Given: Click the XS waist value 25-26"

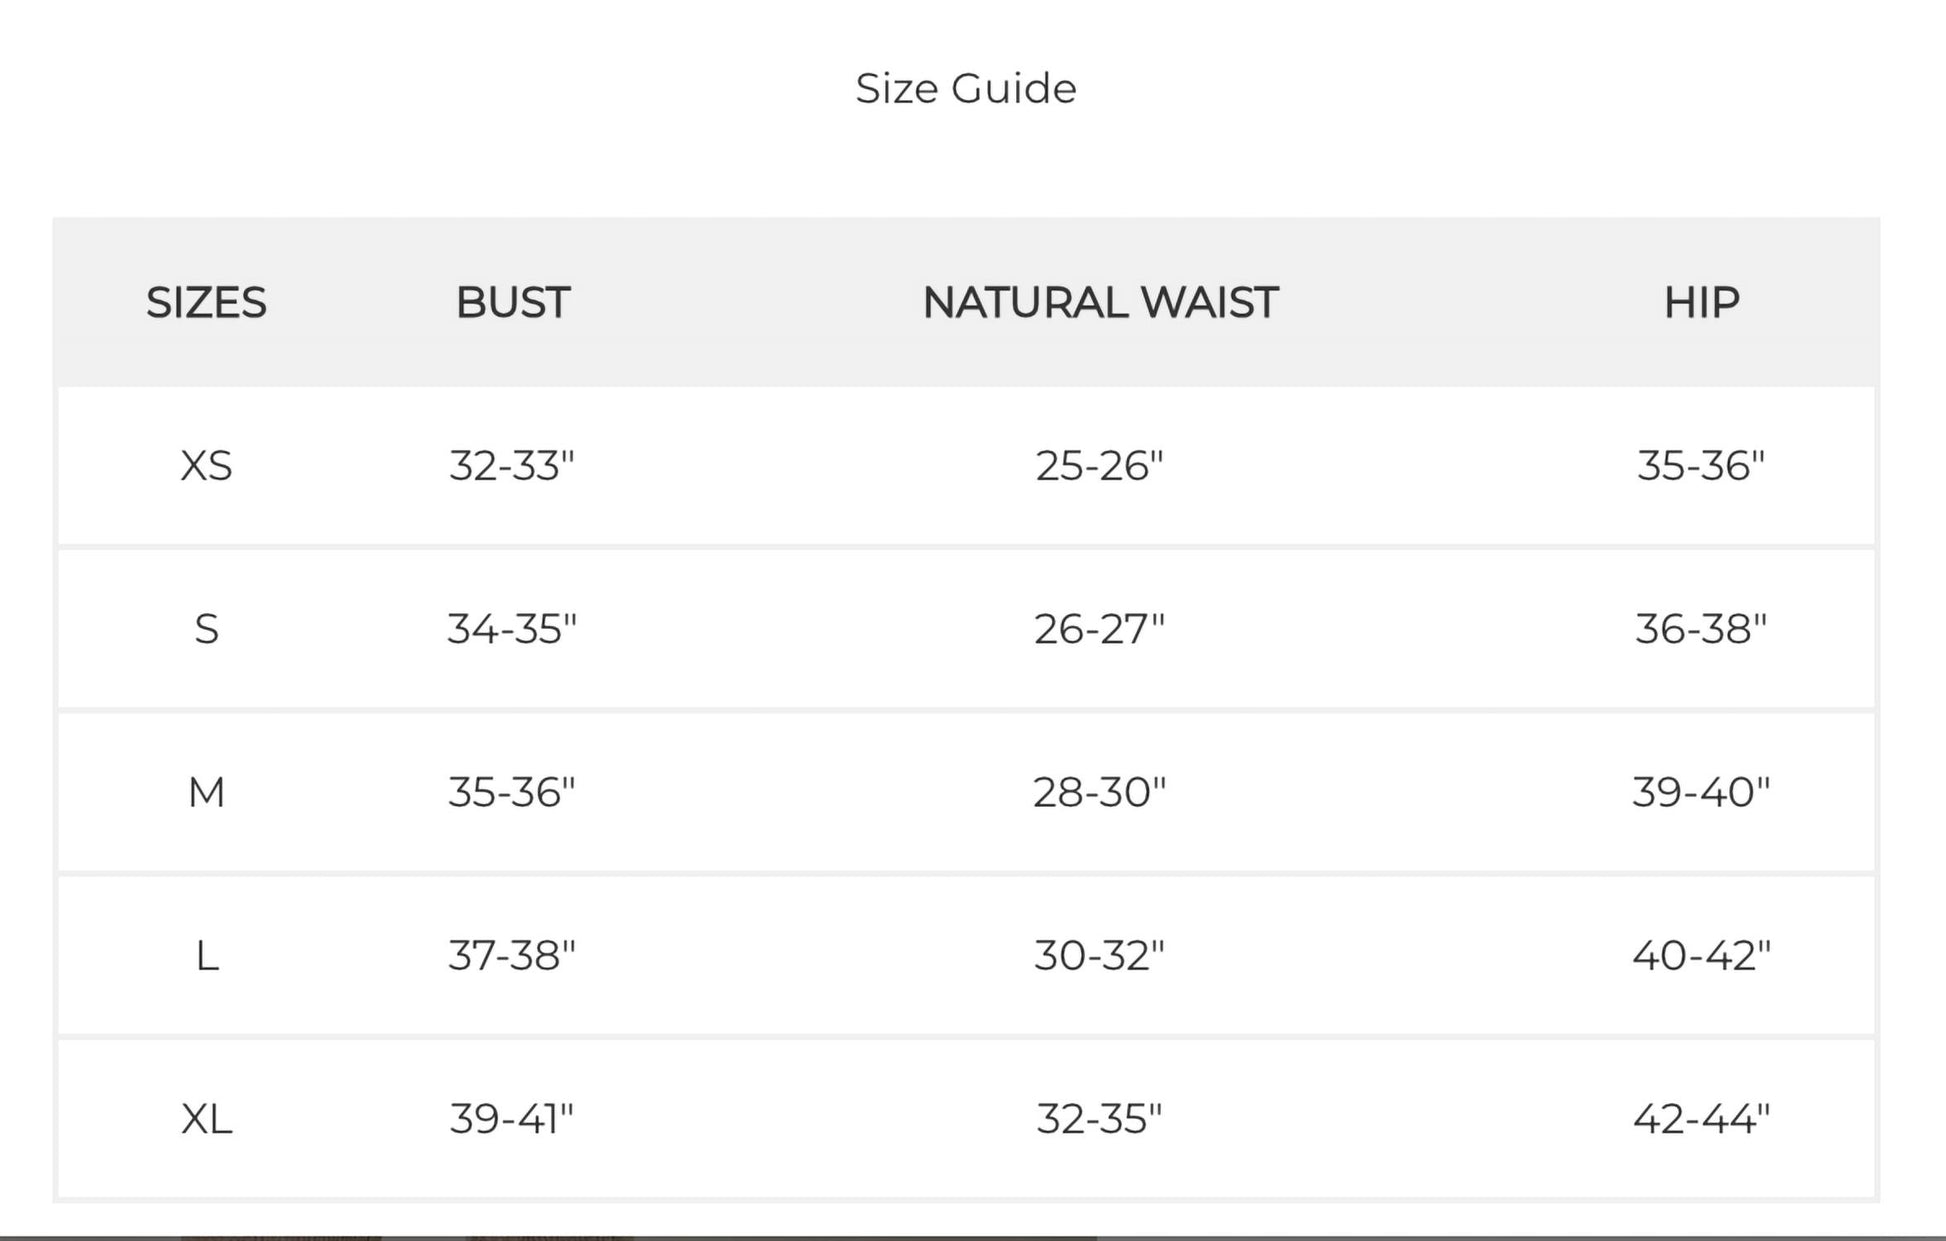Looking at the screenshot, I should pyautogui.click(x=1099, y=466).
